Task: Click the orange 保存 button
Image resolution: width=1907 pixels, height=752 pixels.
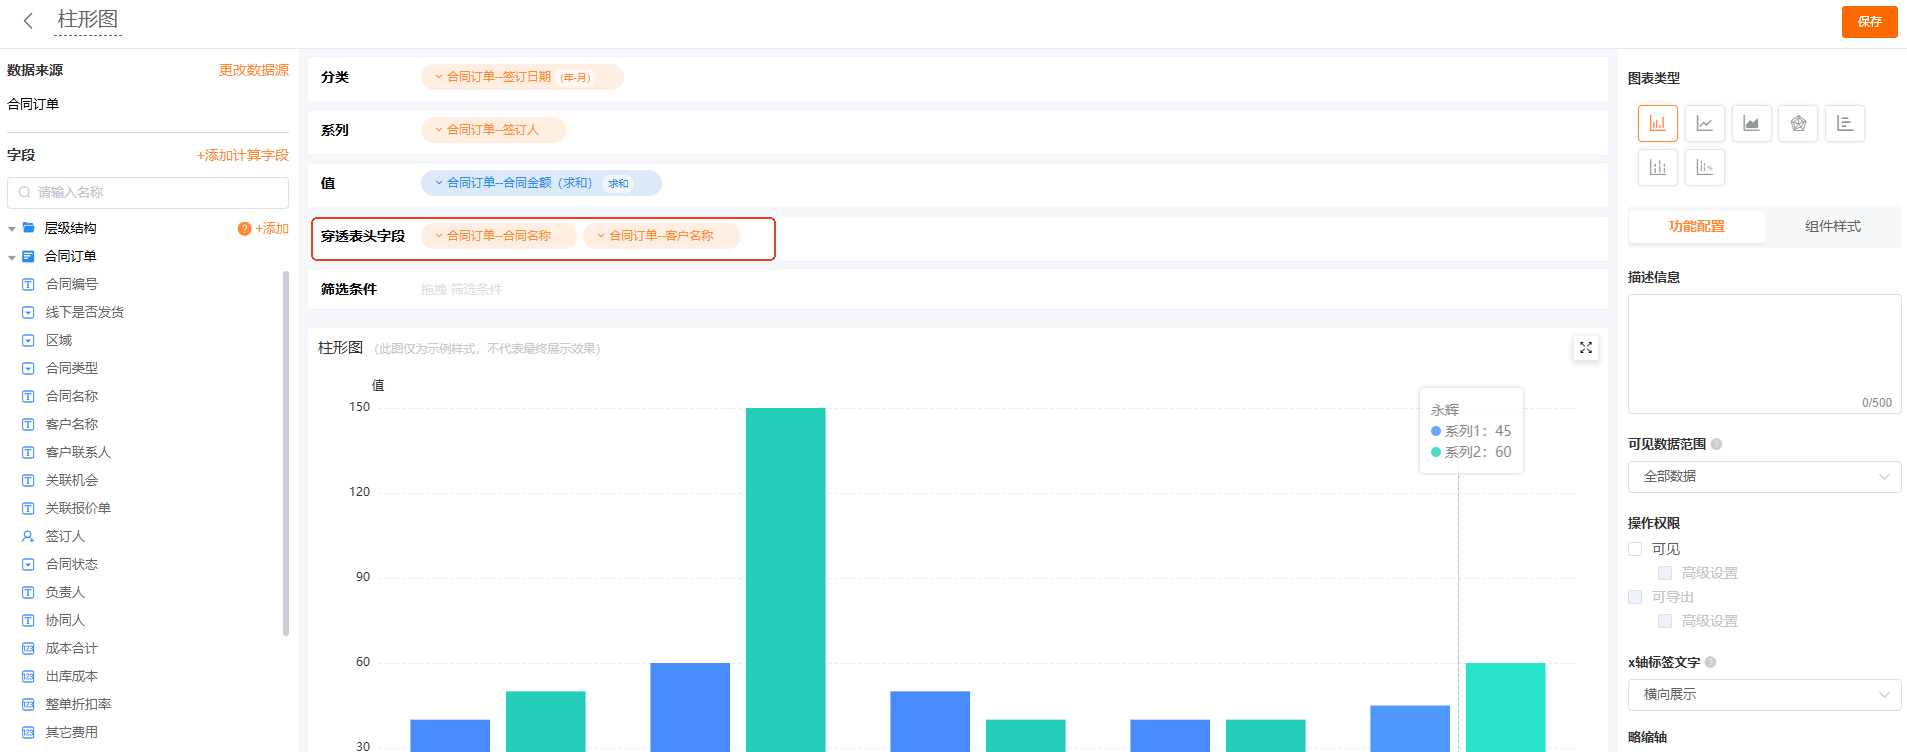Action: point(1868,21)
